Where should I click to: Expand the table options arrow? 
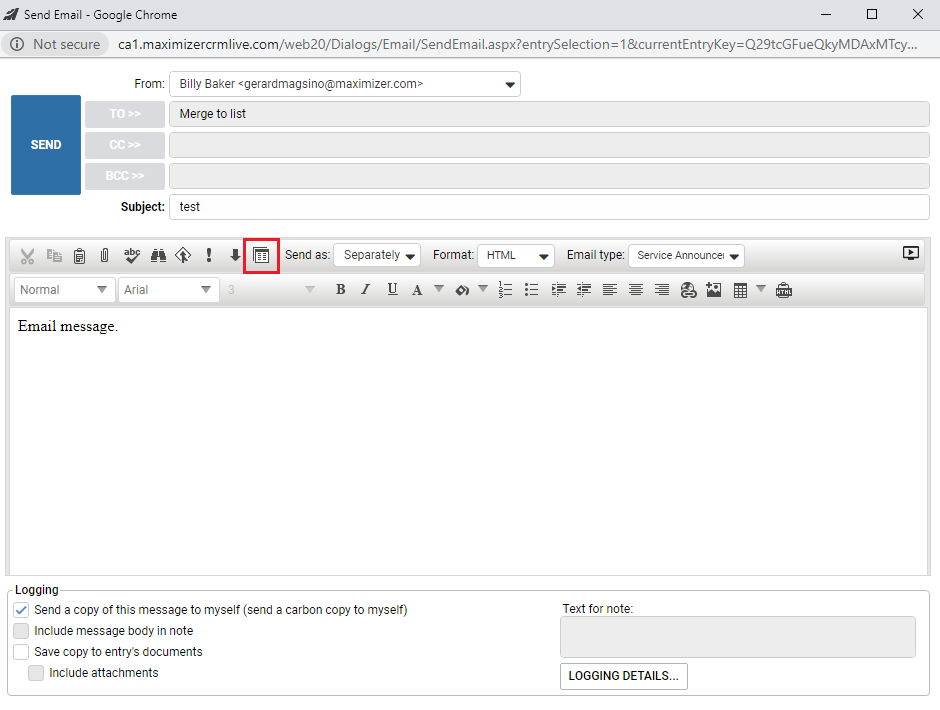(x=761, y=289)
